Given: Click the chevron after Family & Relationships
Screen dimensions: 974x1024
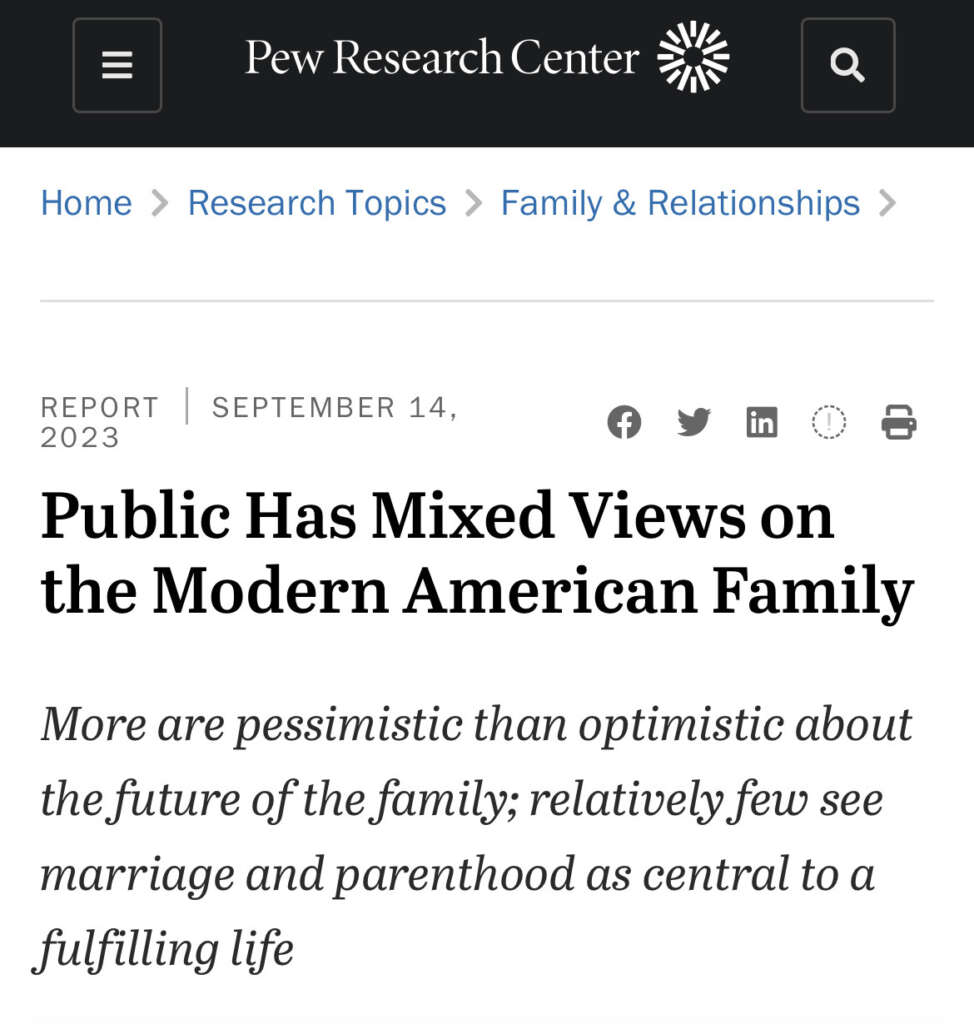Looking at the screenshot, I should tap(887, 204).
